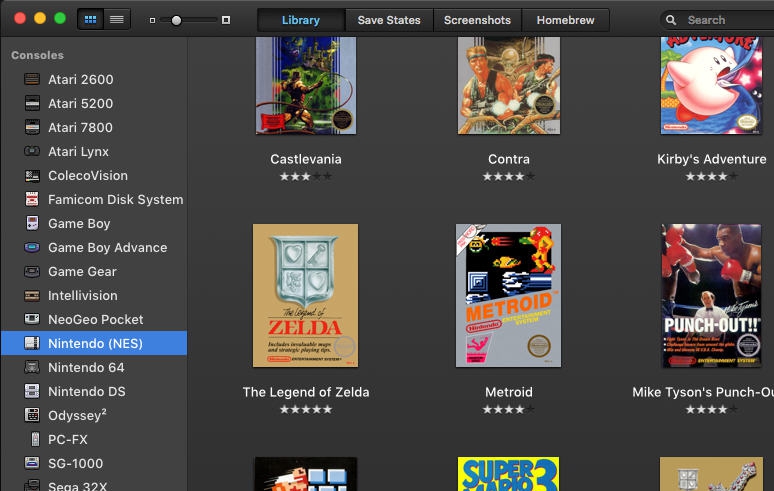The height and width of the screenshot is (491, 774).
Task: Select the Atari Lynx handheld icon
Action: pyautogui.click(x=32, y=151)
